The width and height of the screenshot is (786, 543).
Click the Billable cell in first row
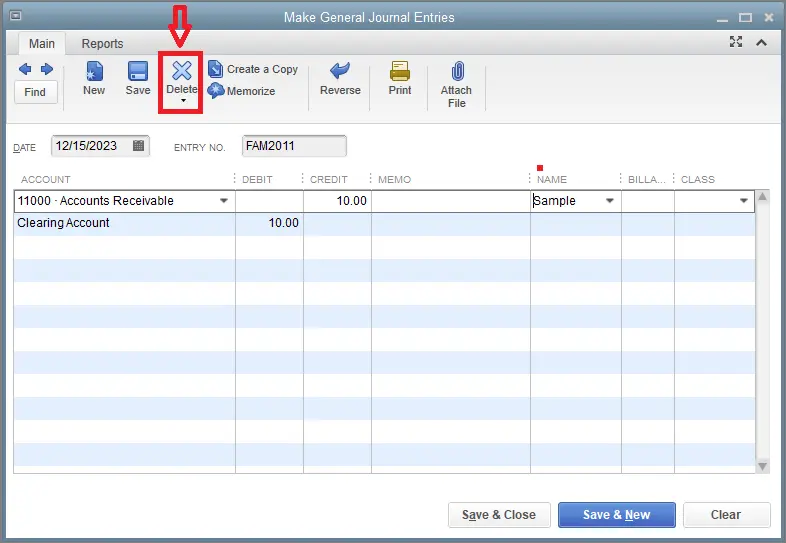[648, 201]
